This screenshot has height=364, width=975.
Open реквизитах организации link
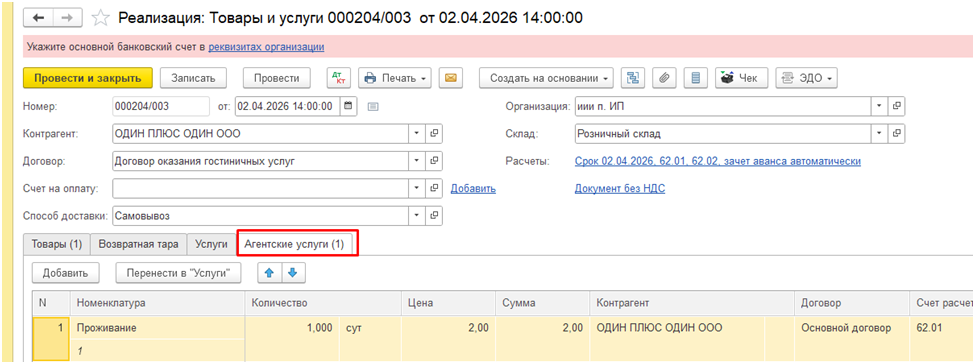(x=266, y=46)
